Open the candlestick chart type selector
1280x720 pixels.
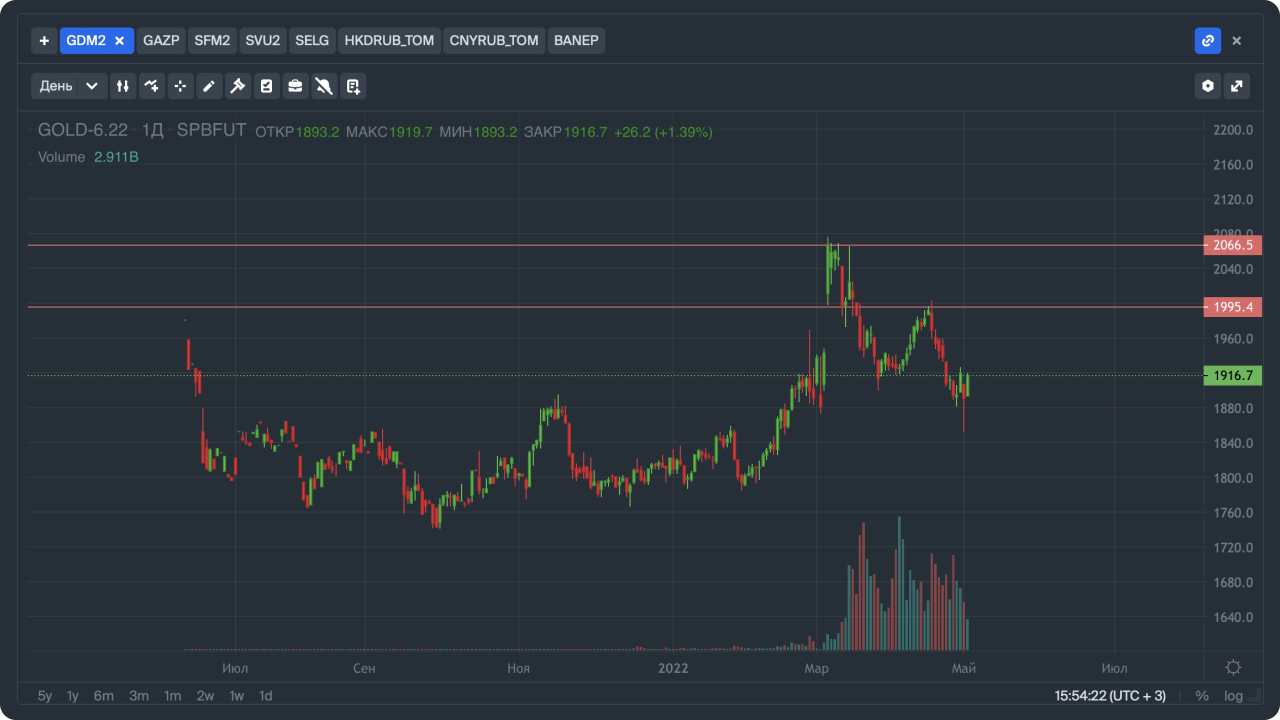pyautogui.click(x=122, y=86)
